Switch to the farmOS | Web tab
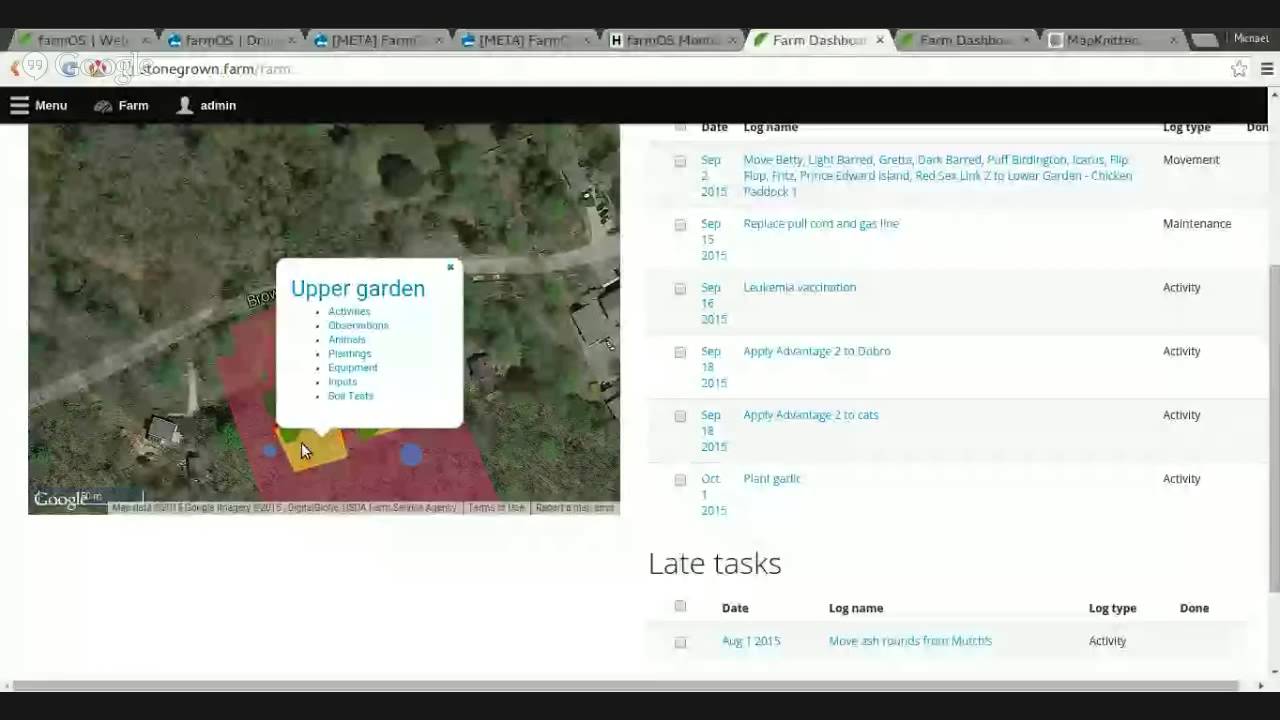Screen dimensions: 1280x720 point(82,41)
